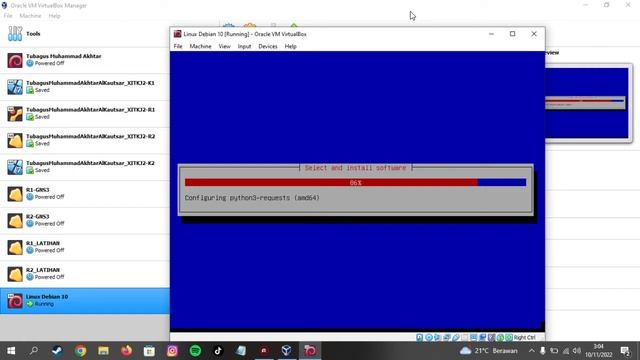This screenshot has height=360, width=640.
Task: Click the audio indicator in VM status bar
Action: (x=437, y=338)
